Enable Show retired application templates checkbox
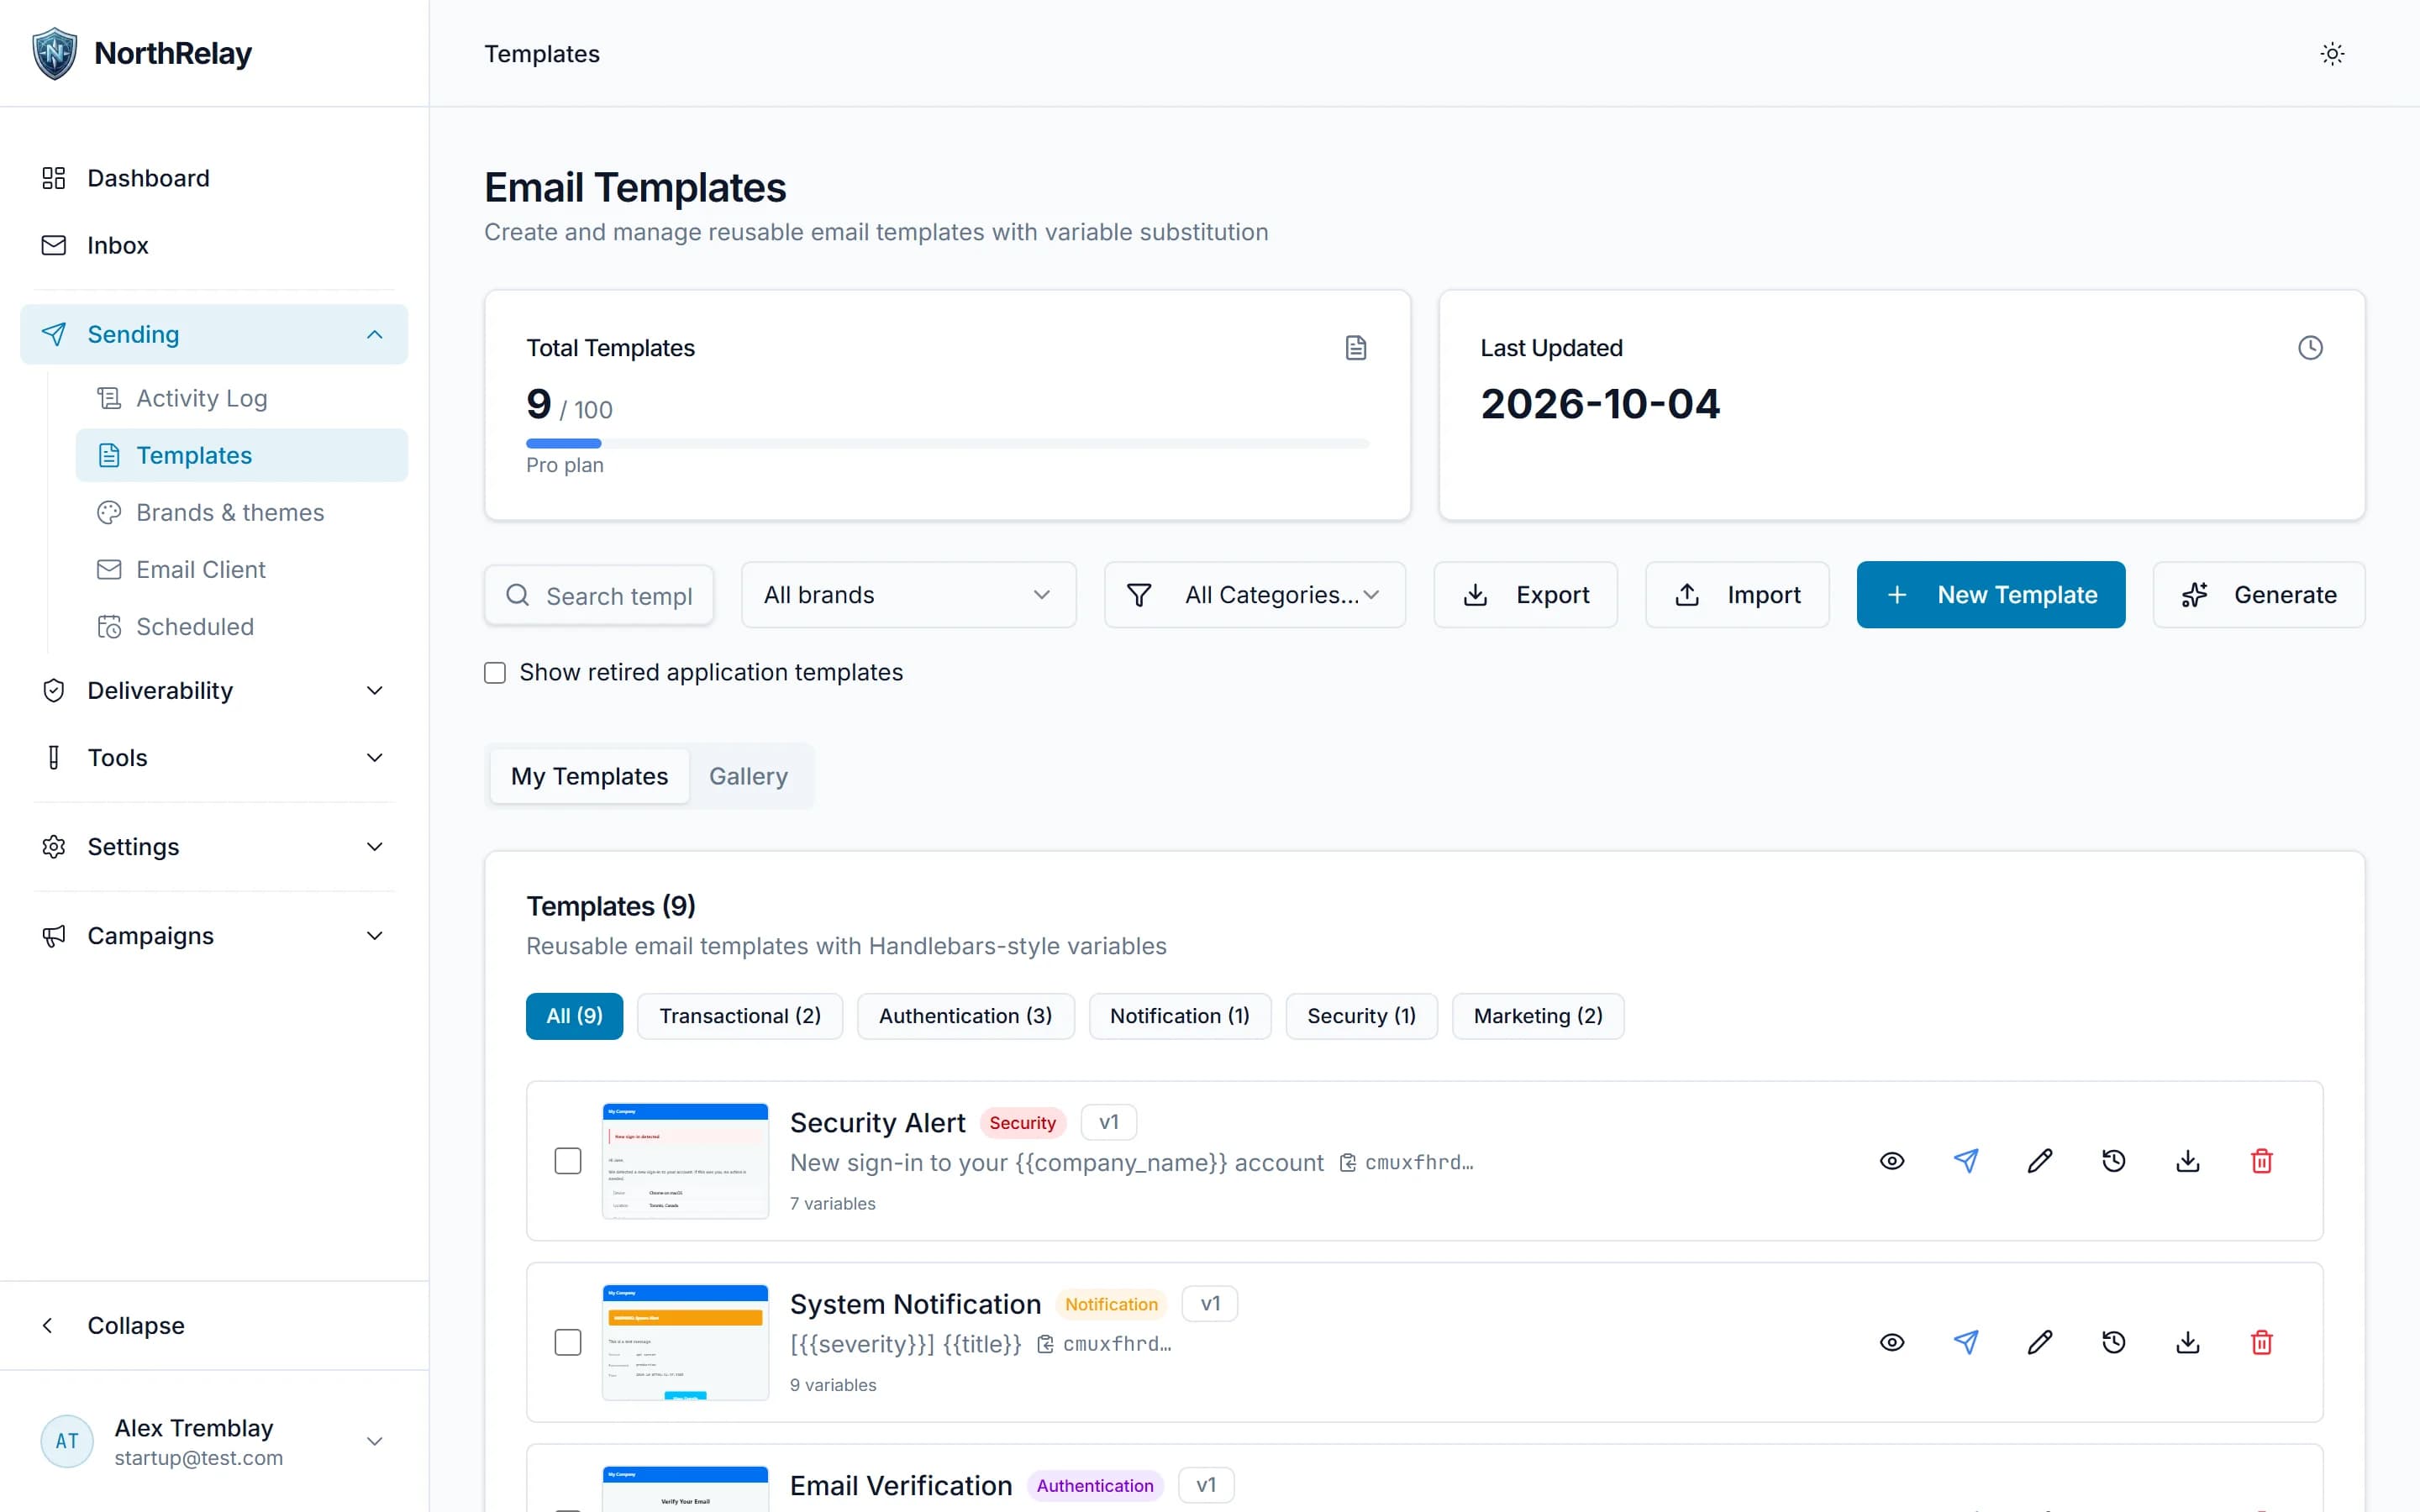The width and height of the screenshot is (2420, 1512). [495, 672]
